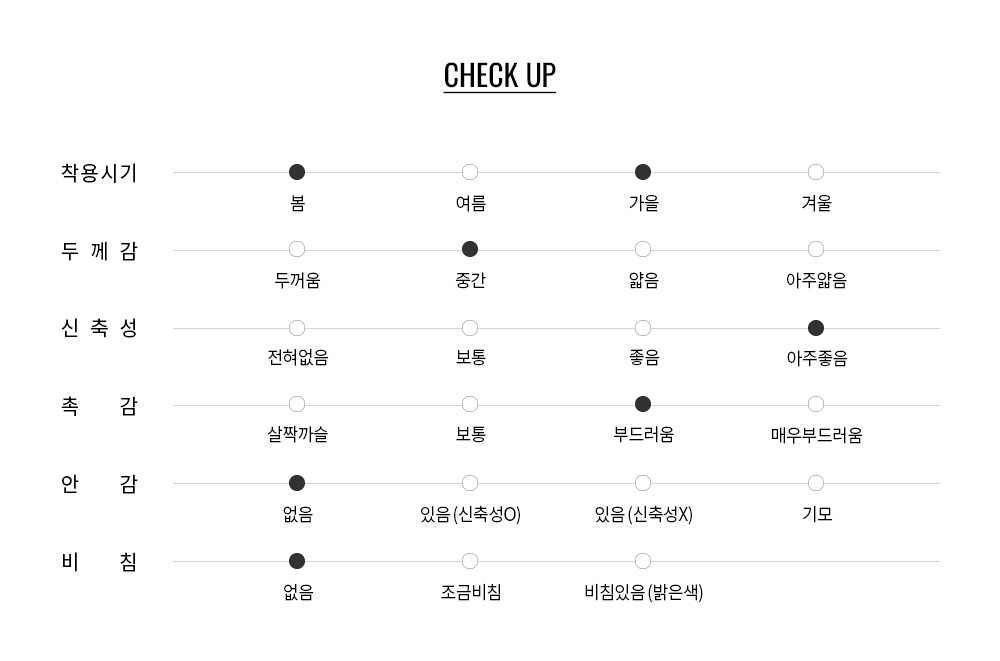Click the 부드러움 texture radio dot
Viewport: 1000px width, 661px height.
[x=643, y=404]
